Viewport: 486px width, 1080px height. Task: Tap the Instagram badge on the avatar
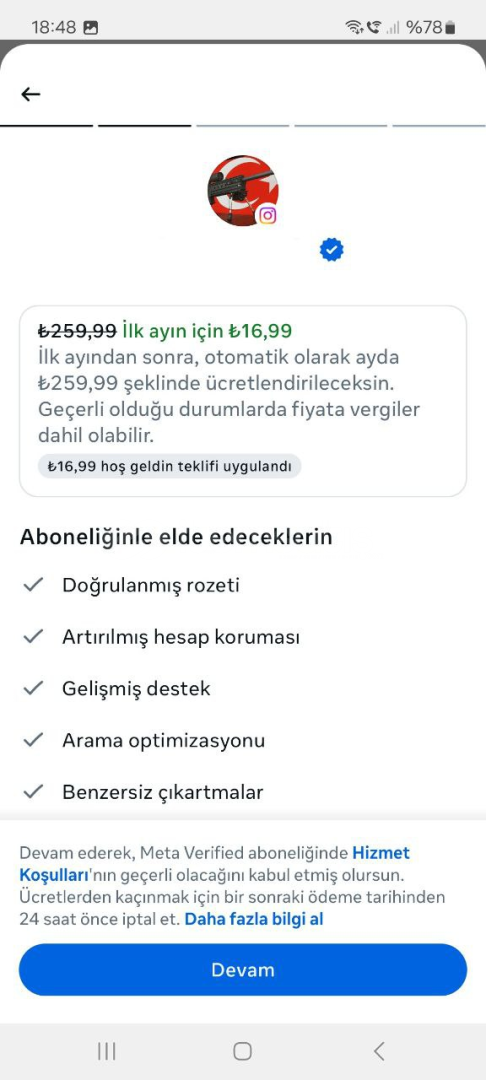[267, 216]
